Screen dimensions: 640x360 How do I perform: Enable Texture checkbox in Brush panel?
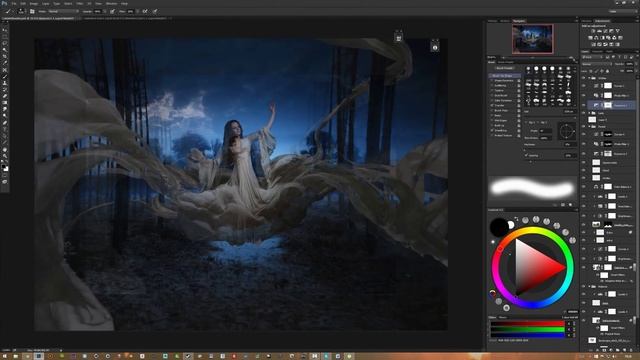pos(491,91)
